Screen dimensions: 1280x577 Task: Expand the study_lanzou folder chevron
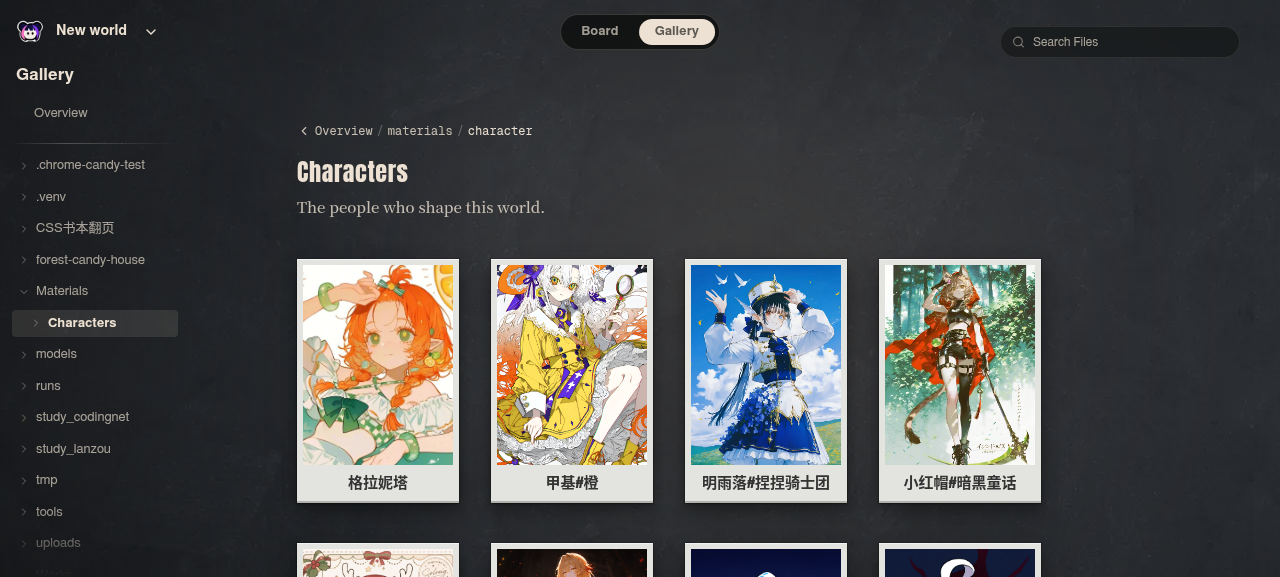click(24, 449)
